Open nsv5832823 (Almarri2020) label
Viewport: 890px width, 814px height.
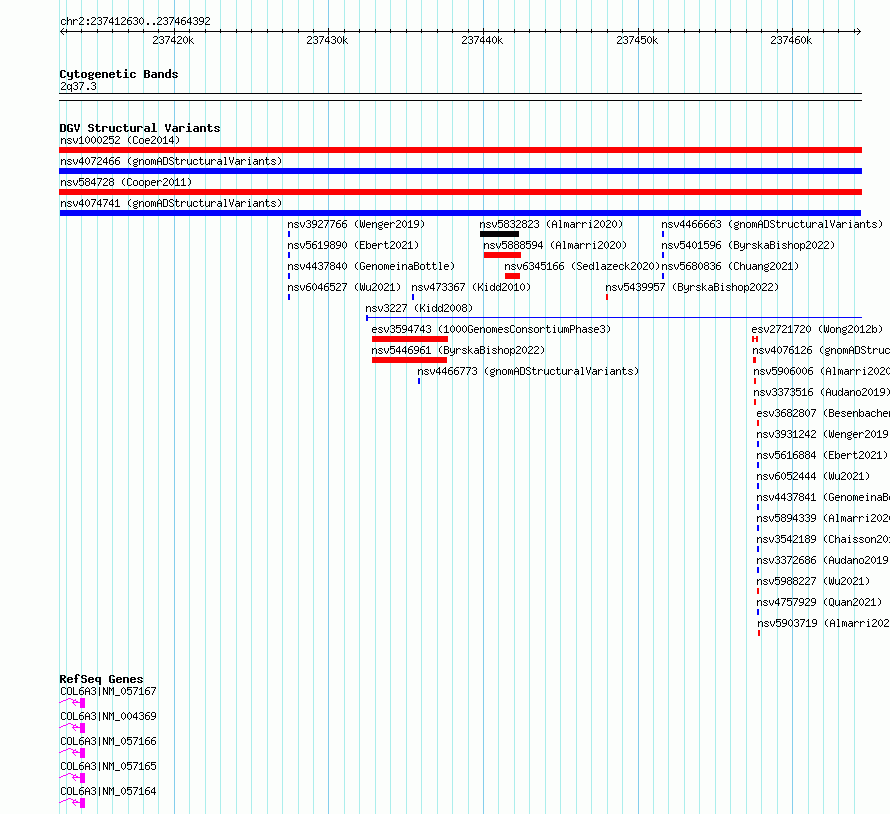pos(551,224)
